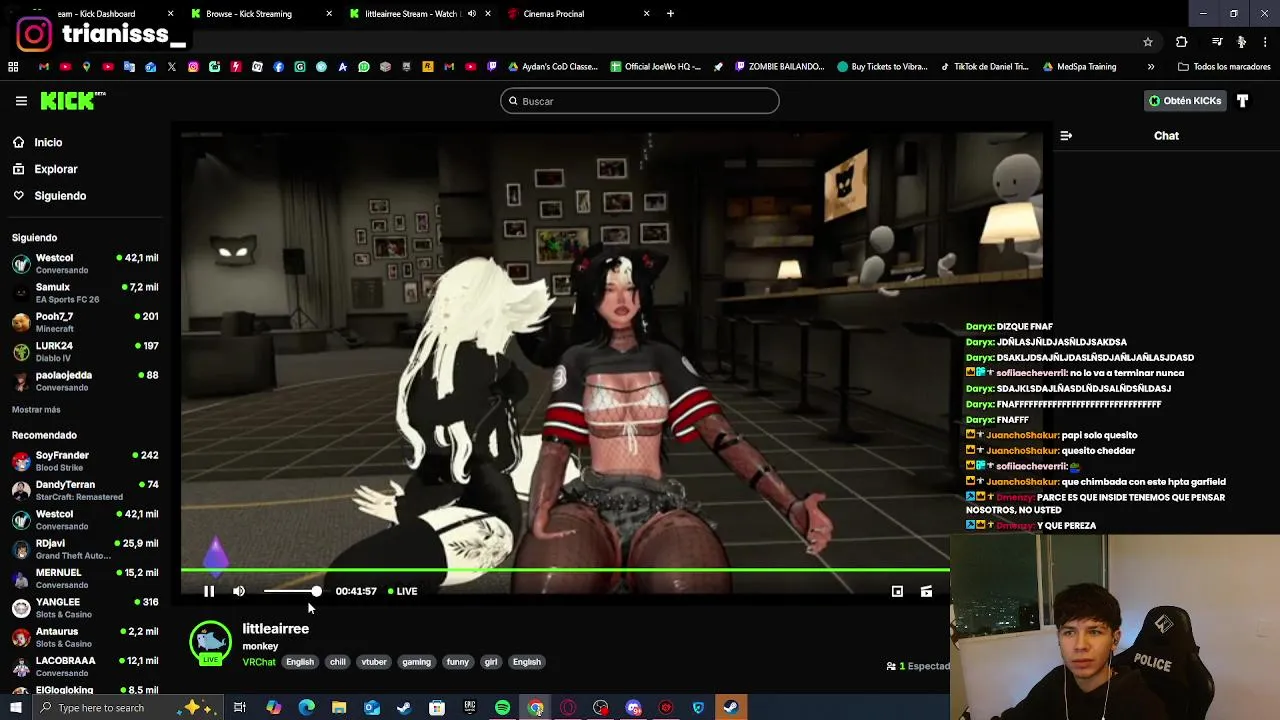Click the Obtén KICKs button
1280x720 pixels.
pos(1185,101)
